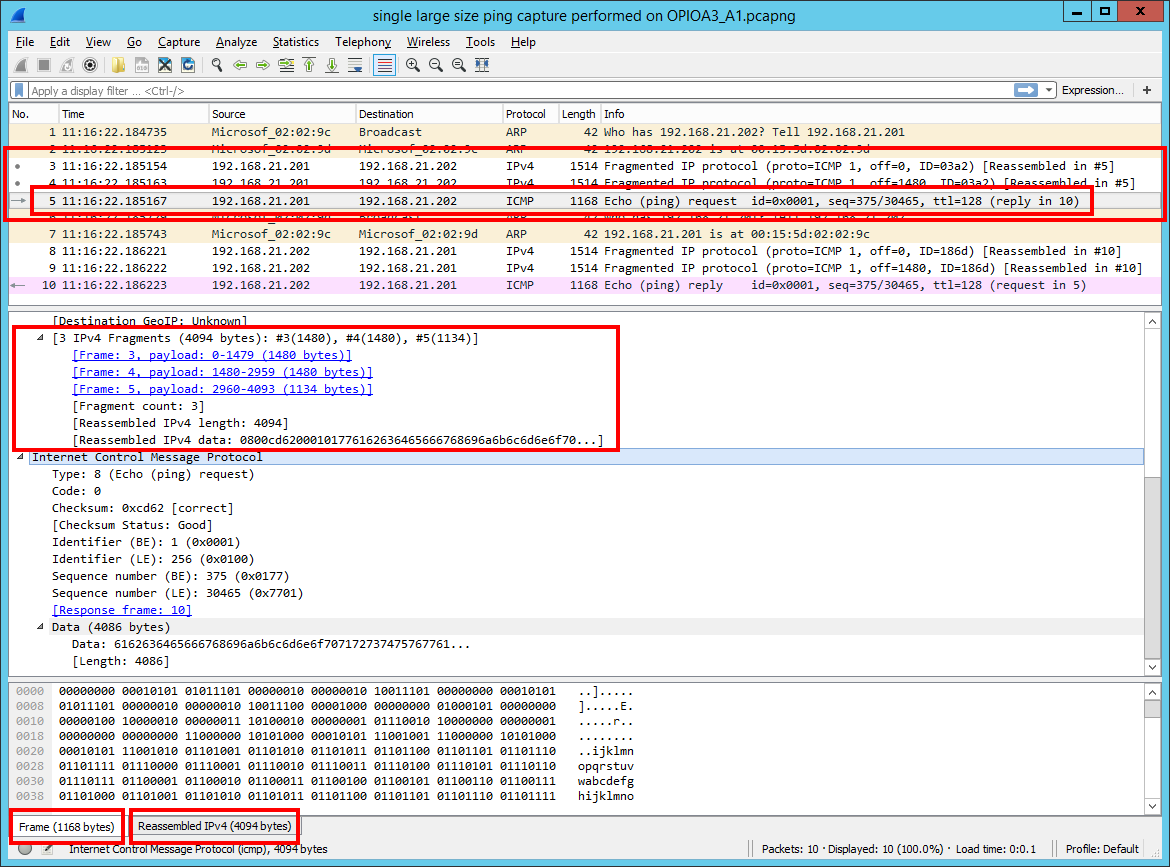Viewport: 1170px width, 867px height.
Task: Open the File menu
Action: point(25,43)
